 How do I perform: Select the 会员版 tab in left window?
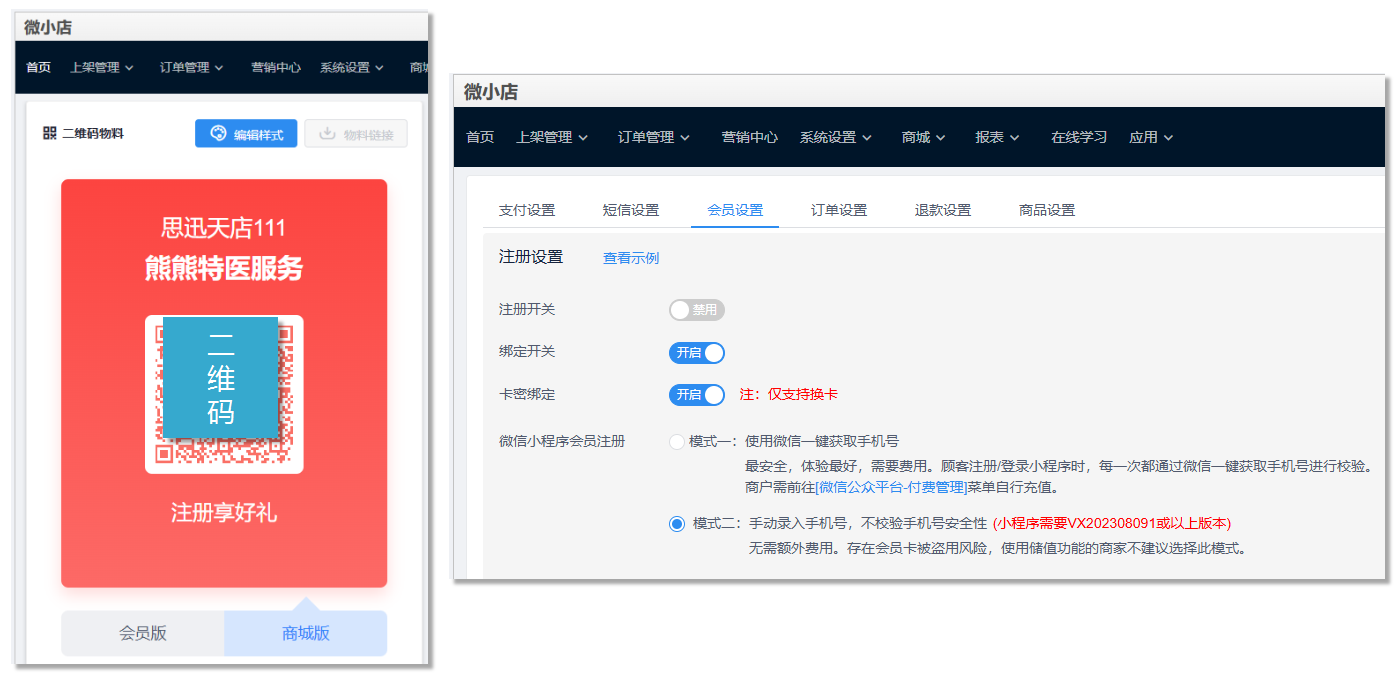tap(143, 633)
